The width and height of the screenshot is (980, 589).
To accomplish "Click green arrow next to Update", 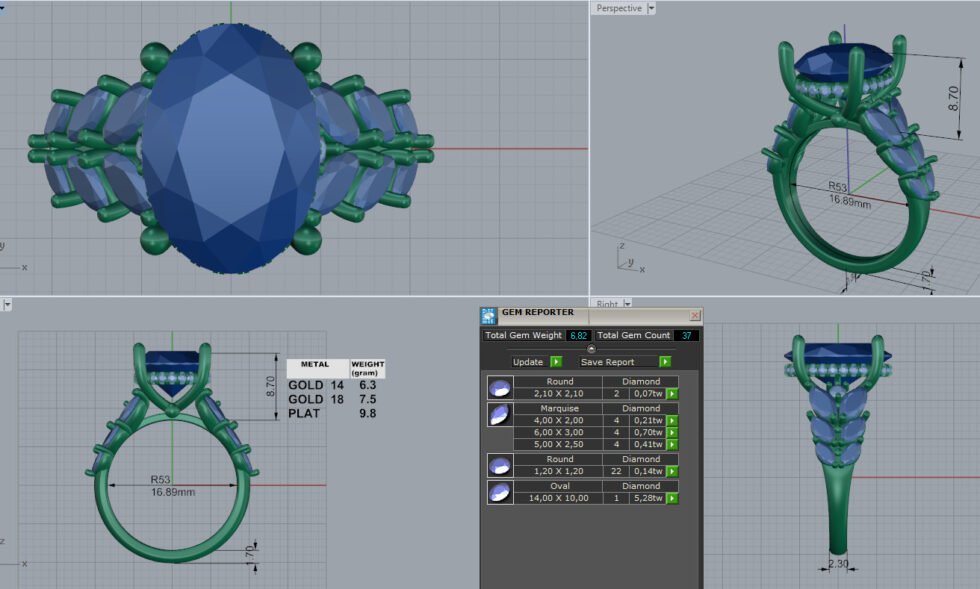I will (556, 362).
